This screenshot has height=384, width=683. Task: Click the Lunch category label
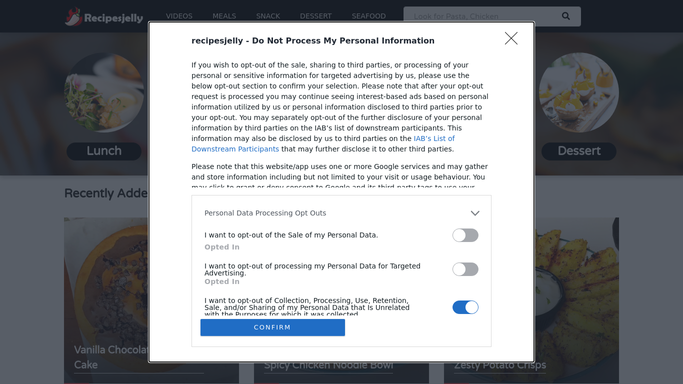(104, 151)
